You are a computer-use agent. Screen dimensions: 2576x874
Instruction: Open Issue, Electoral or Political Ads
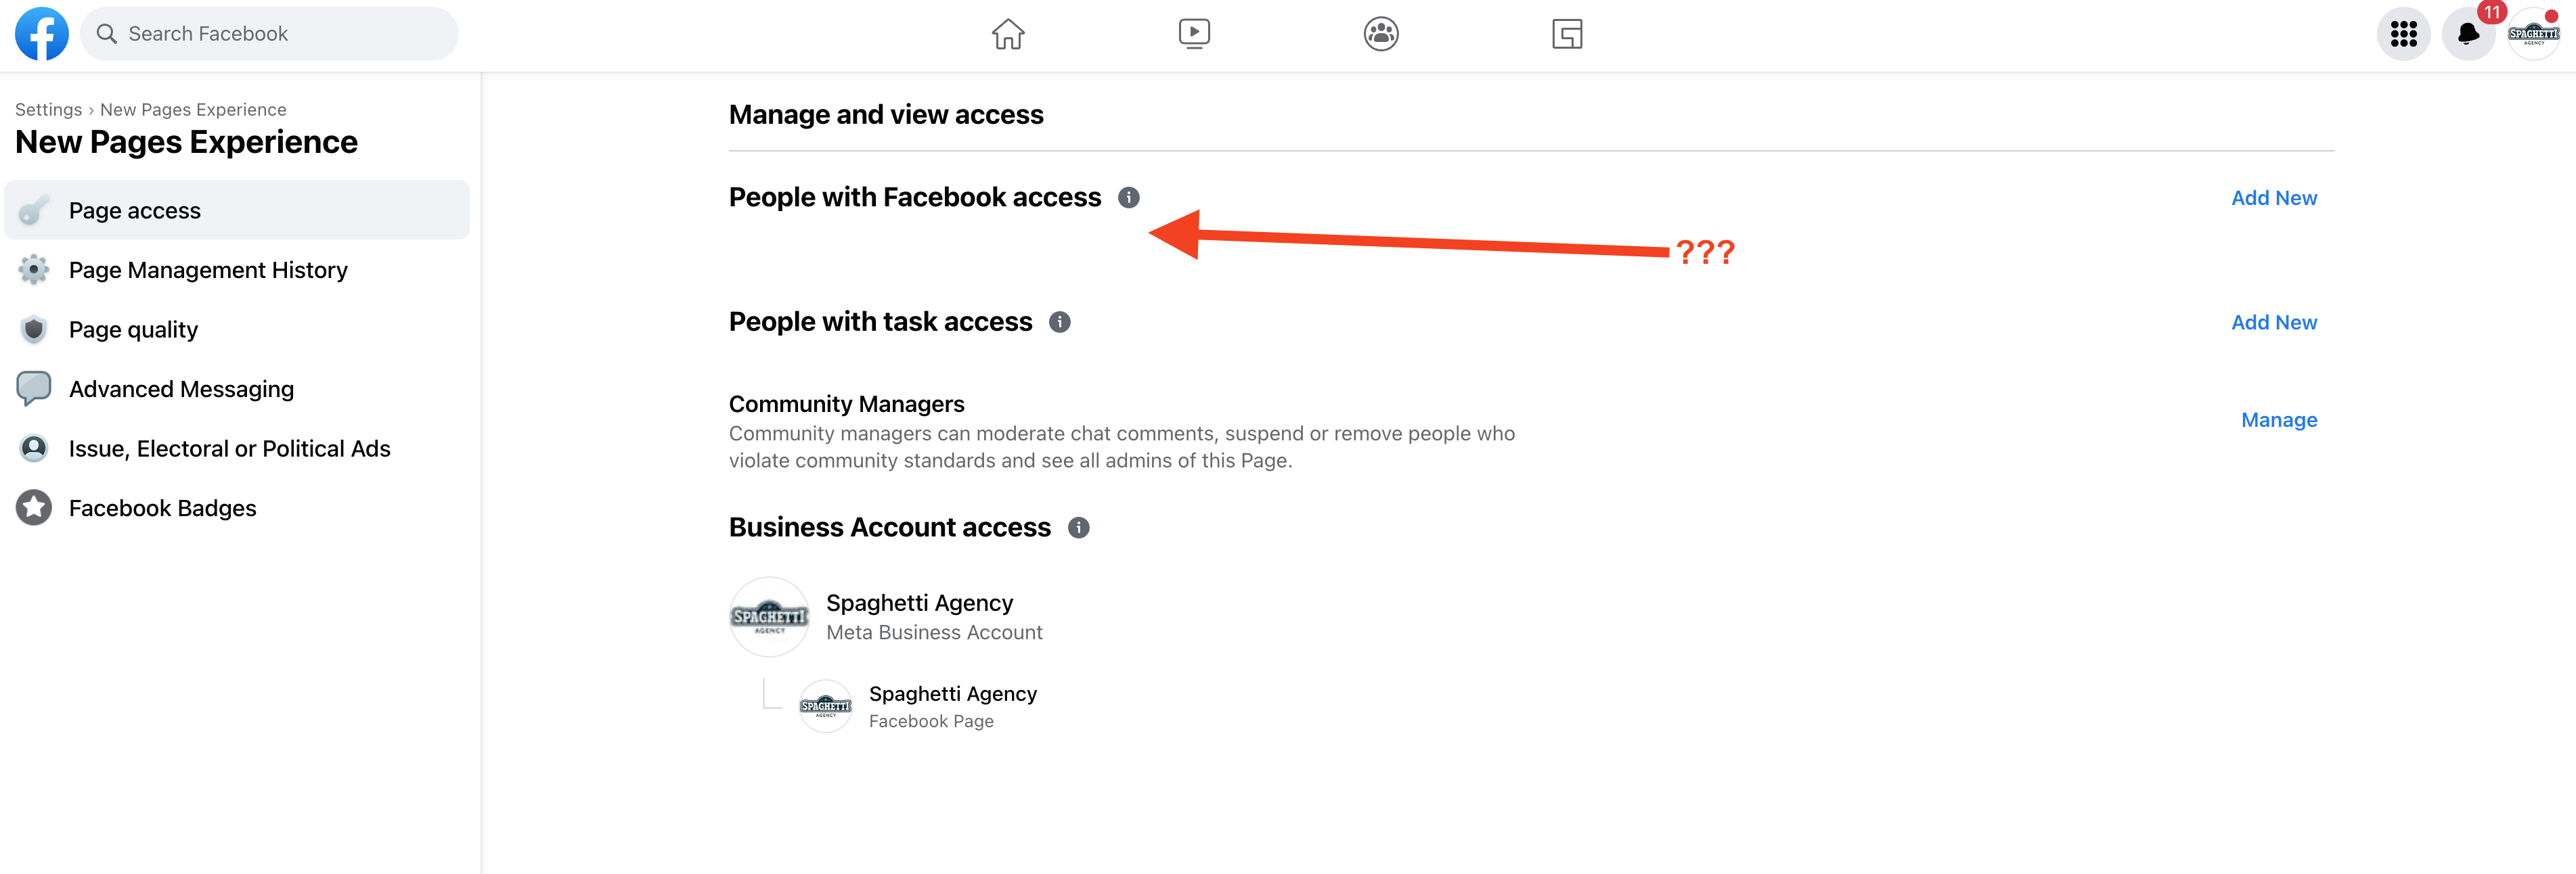[229, 448]
